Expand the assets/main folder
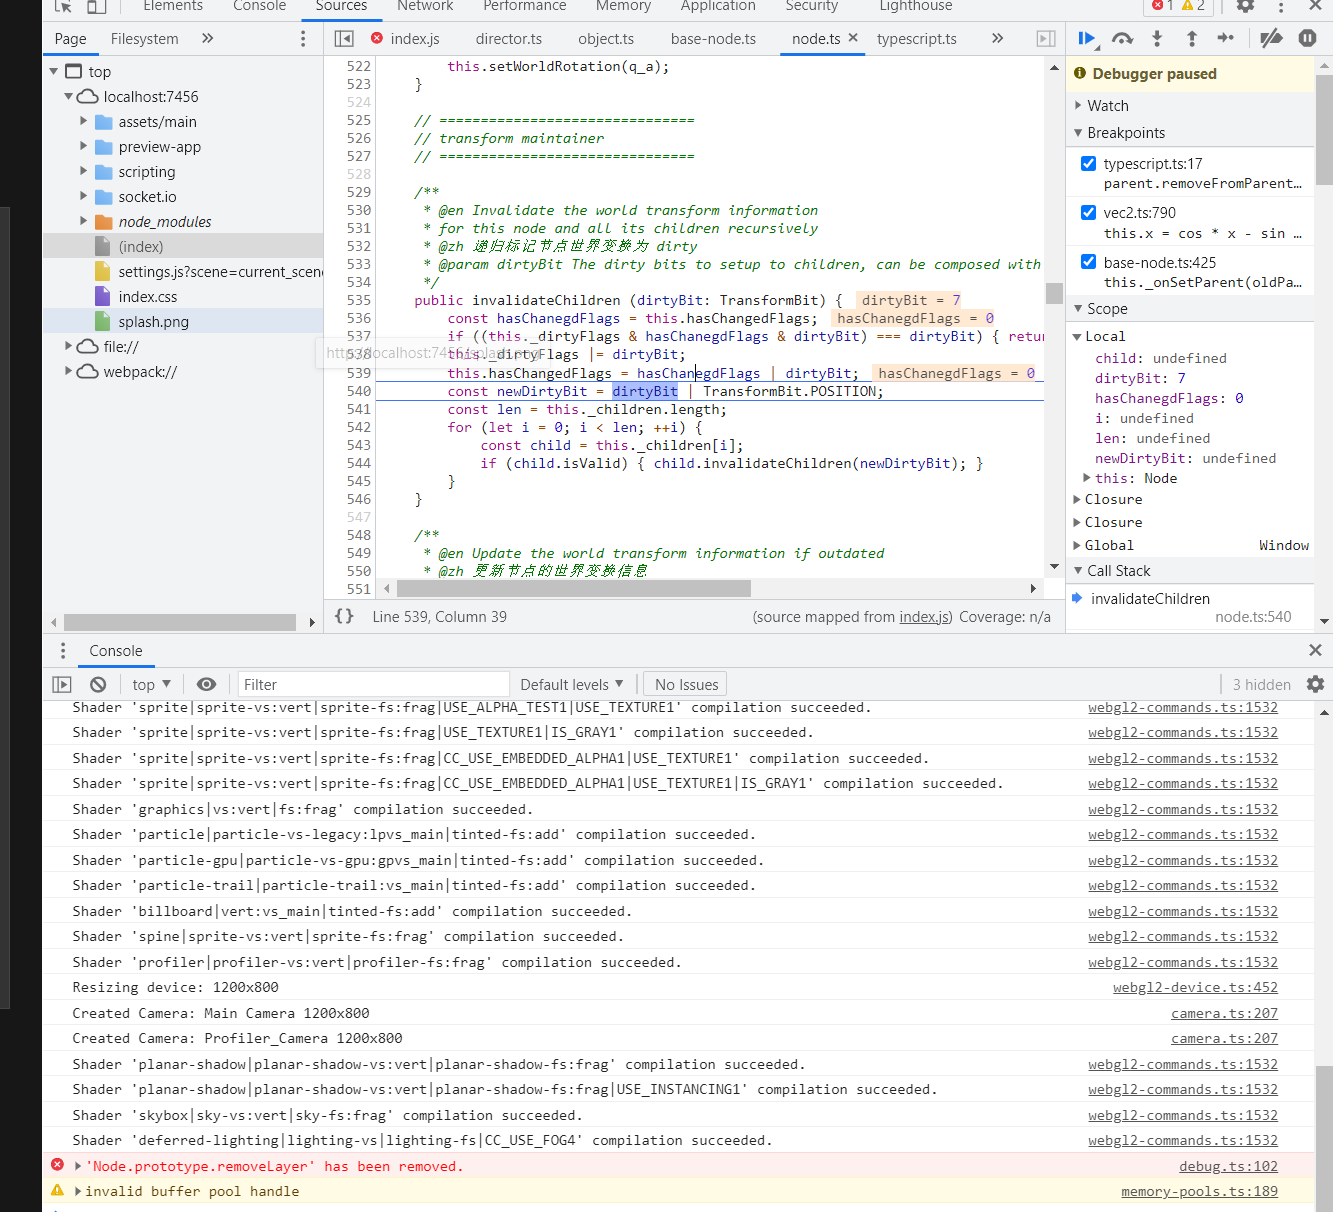This screenshot has height=1212, width=1333. point(84,121)
